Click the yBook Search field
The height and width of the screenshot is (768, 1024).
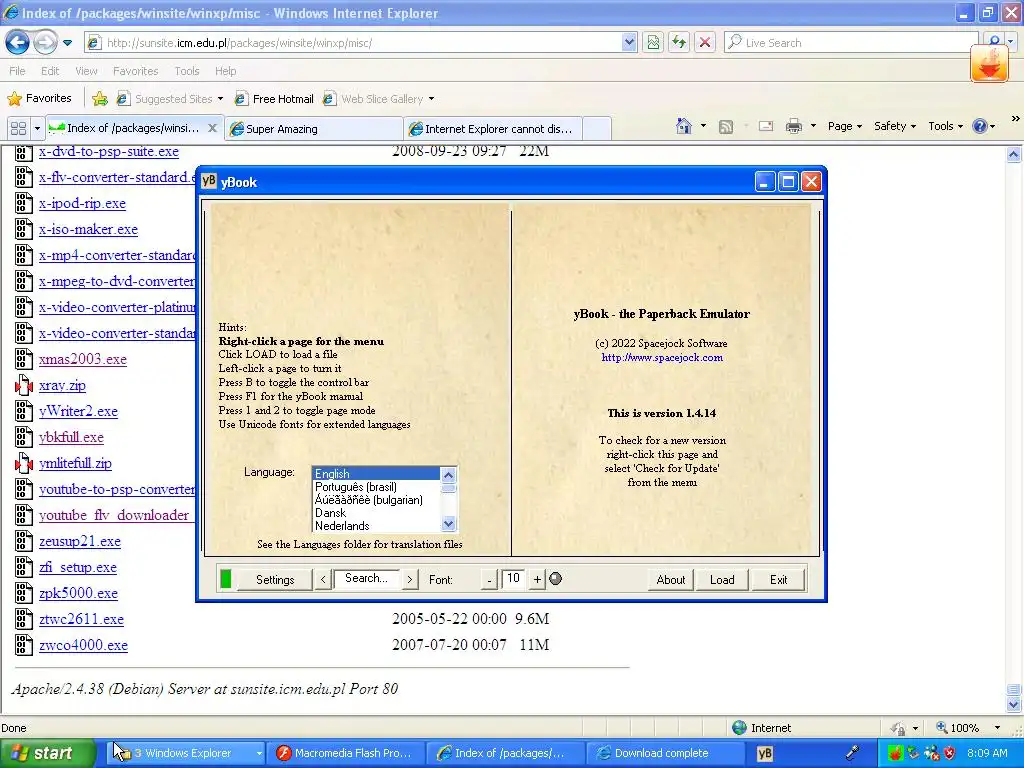(366, 579)
